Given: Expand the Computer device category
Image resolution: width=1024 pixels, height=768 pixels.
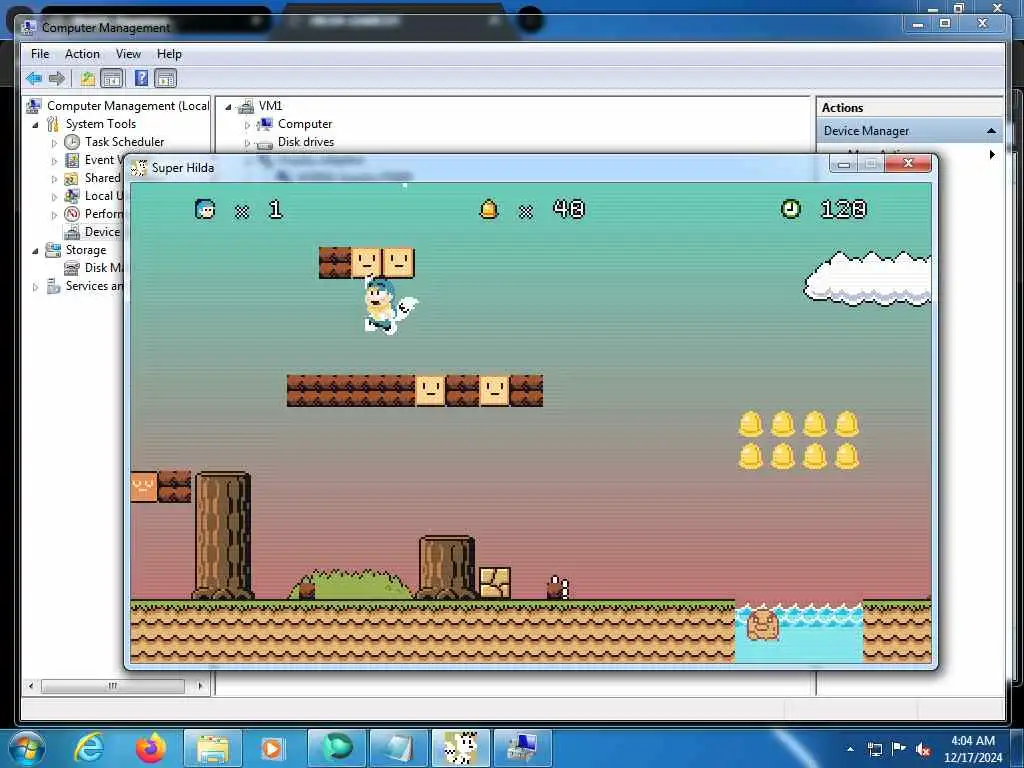Looking at the screenshot, I should point(247,125).
